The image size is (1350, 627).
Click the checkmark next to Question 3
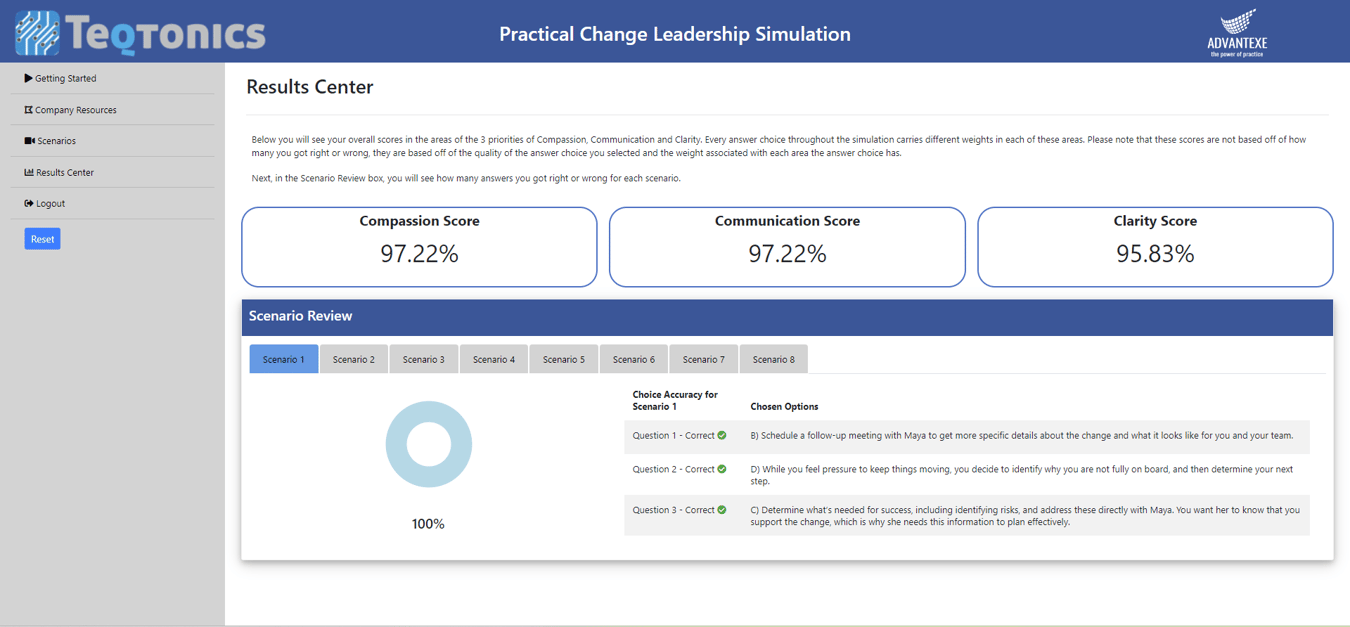click(722, 509)
